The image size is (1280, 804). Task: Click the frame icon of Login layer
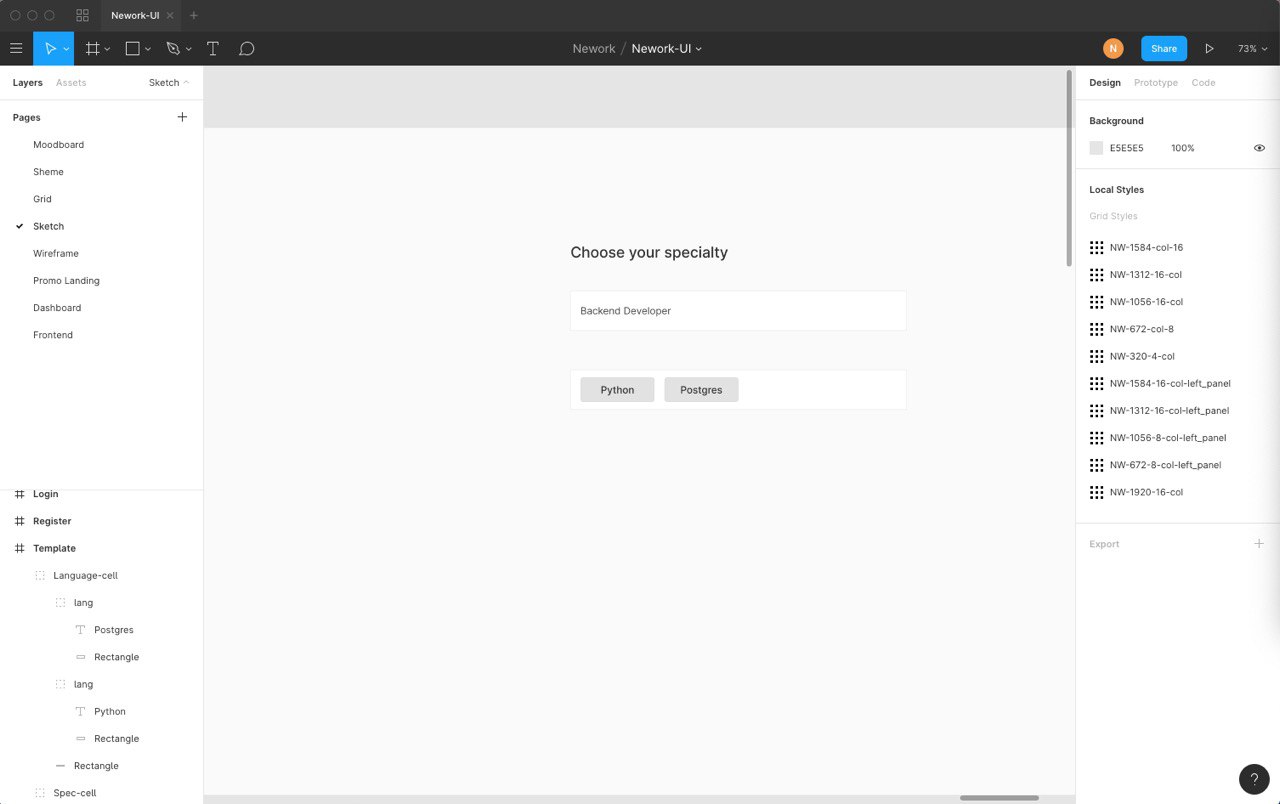pyautogui.click(x=19, y=494)
